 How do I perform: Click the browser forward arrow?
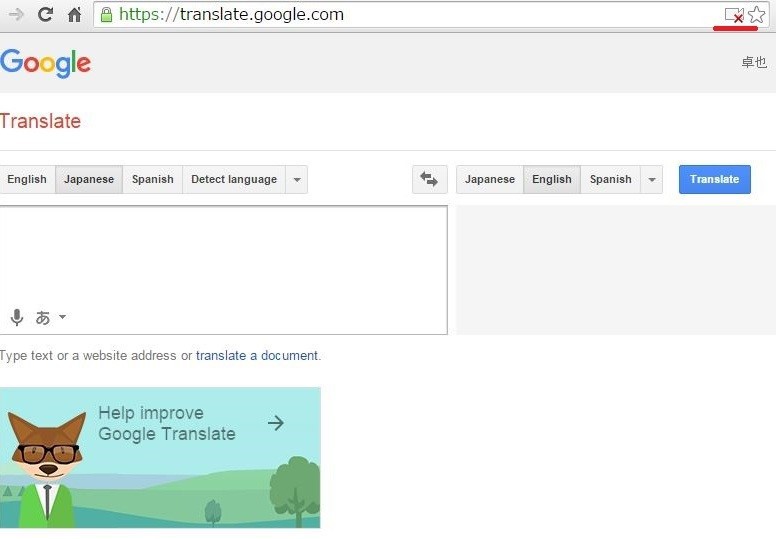pos(16,14)
